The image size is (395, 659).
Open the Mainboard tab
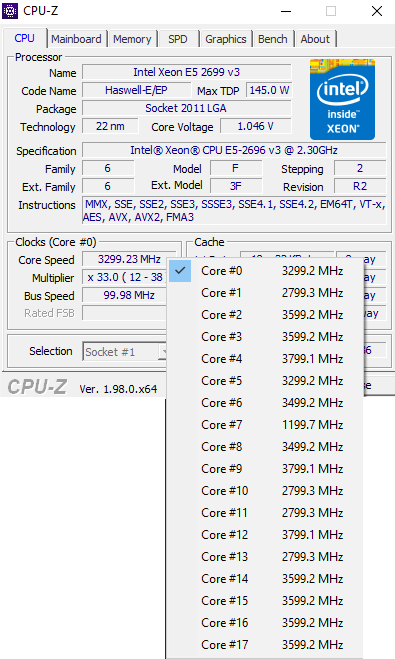pos(76,39)
